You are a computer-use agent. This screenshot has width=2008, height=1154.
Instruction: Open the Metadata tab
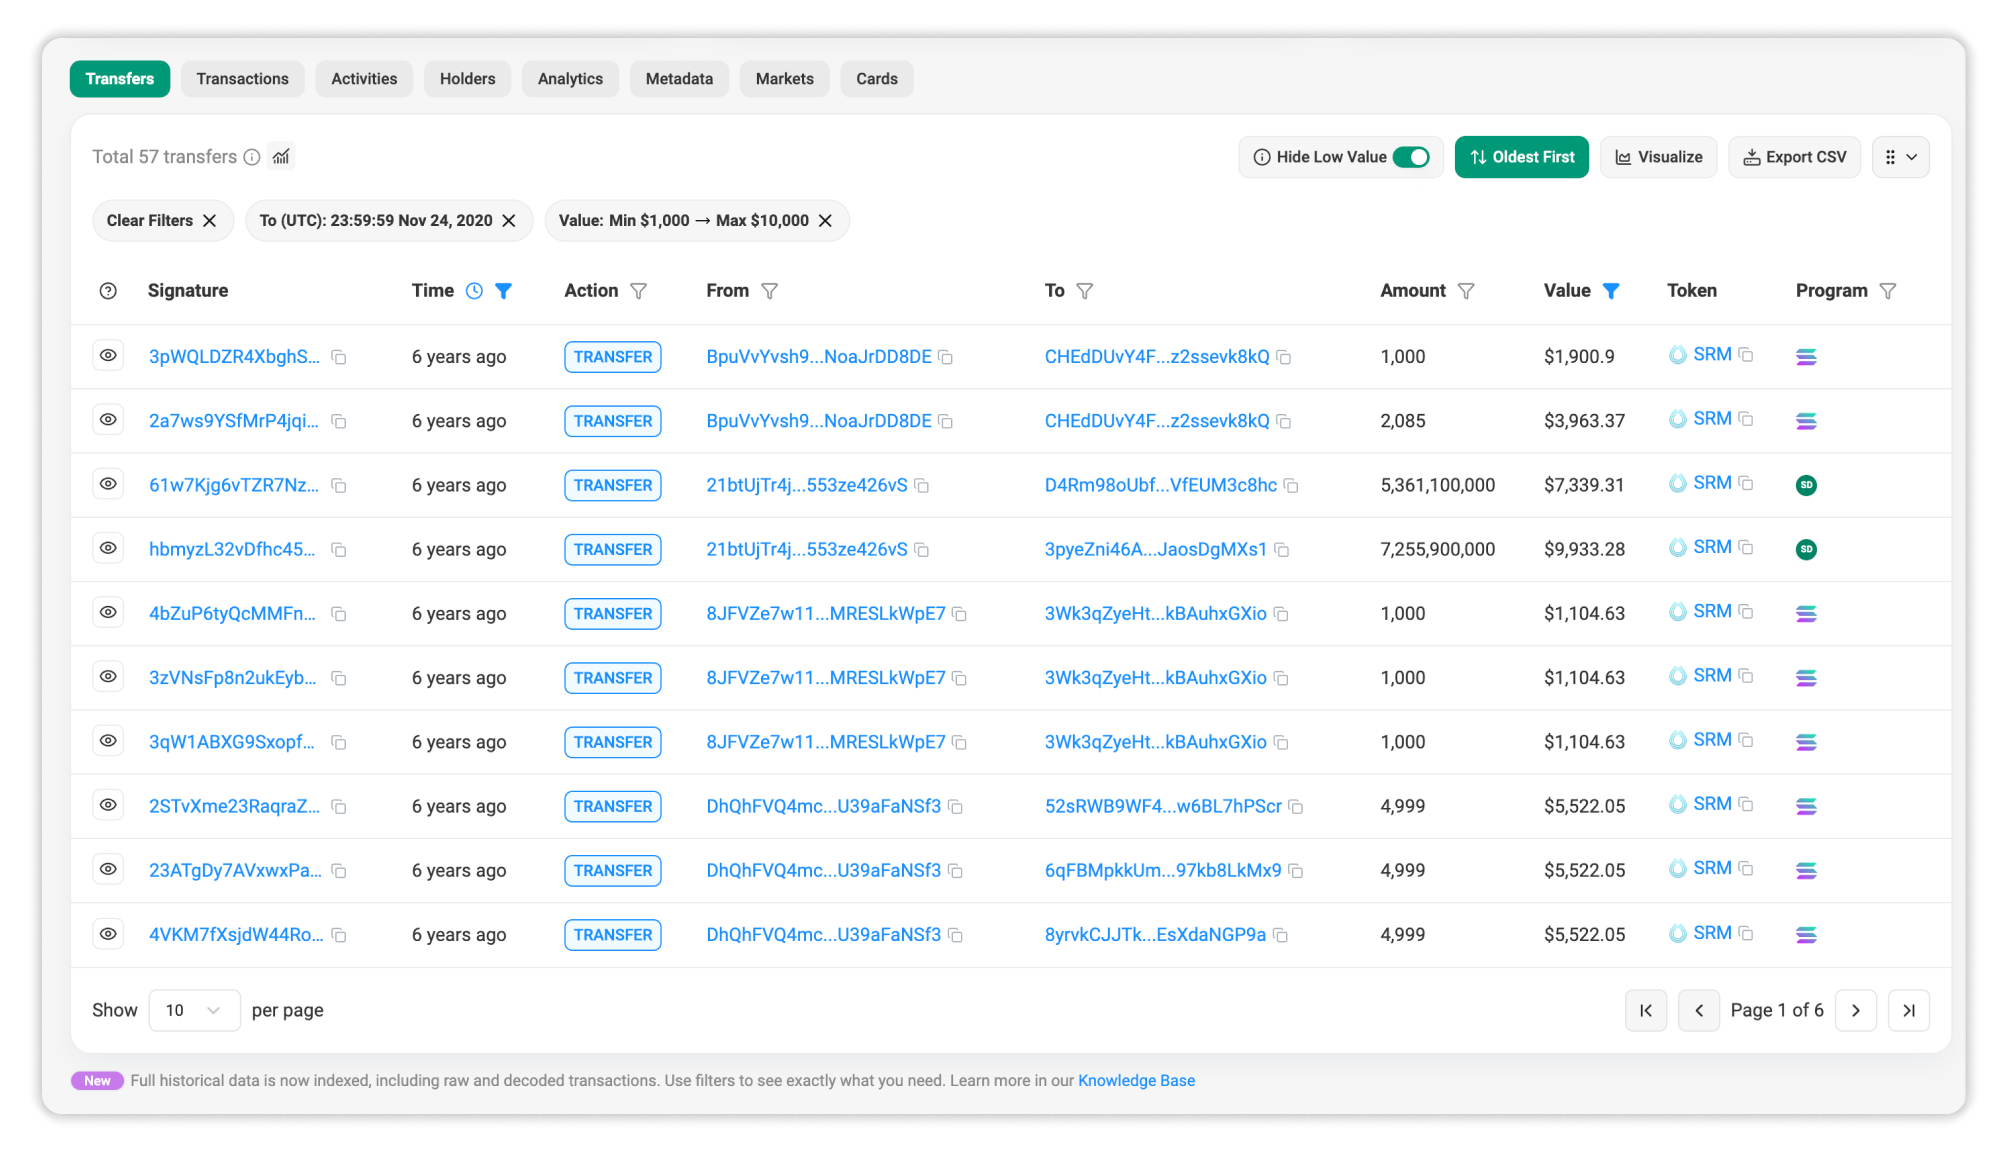[x=679, y=79]
